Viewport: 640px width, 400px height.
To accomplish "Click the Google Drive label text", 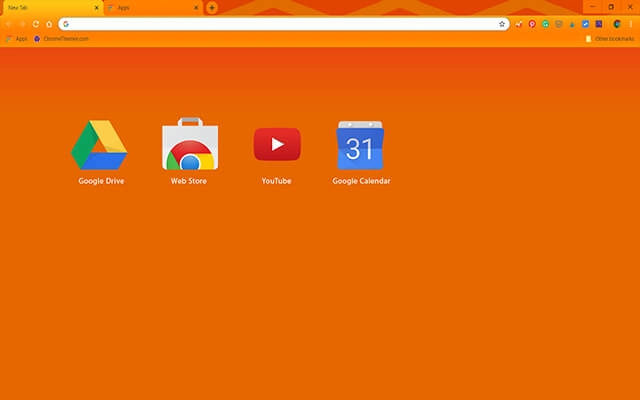I will tap(101, 181).
